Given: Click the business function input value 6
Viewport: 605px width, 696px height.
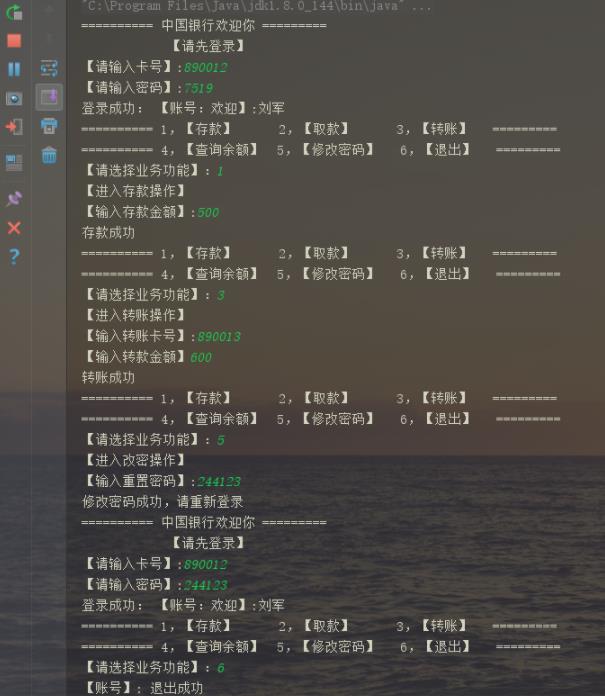Looking at the screenshot, I should [x=221, y=668].
